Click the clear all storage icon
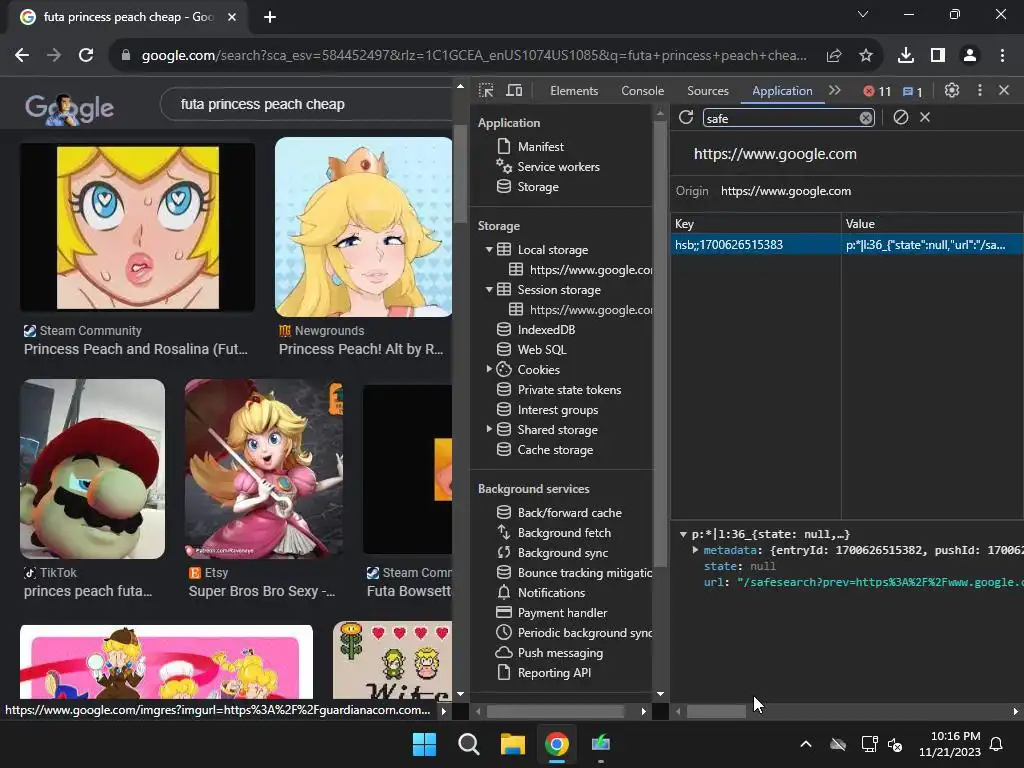This screenshot has height=768, width=1024. pos(901,118)
